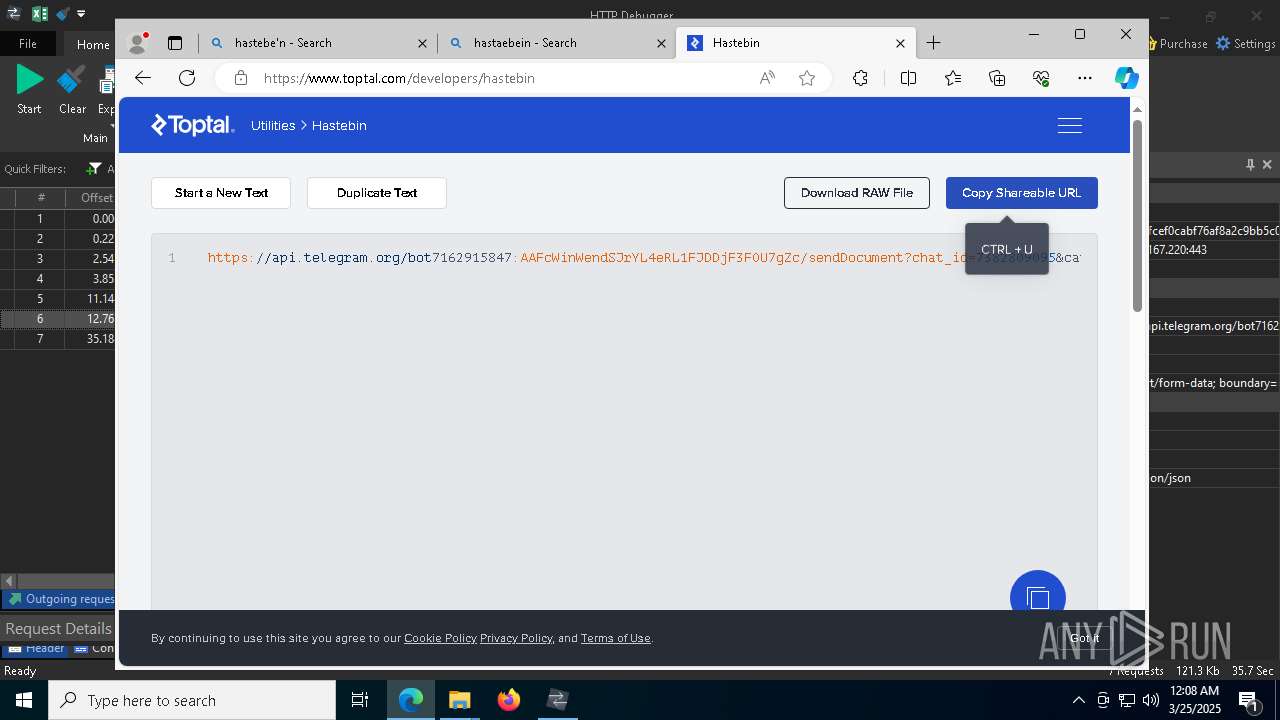View site information lock icon

(239, 78)
